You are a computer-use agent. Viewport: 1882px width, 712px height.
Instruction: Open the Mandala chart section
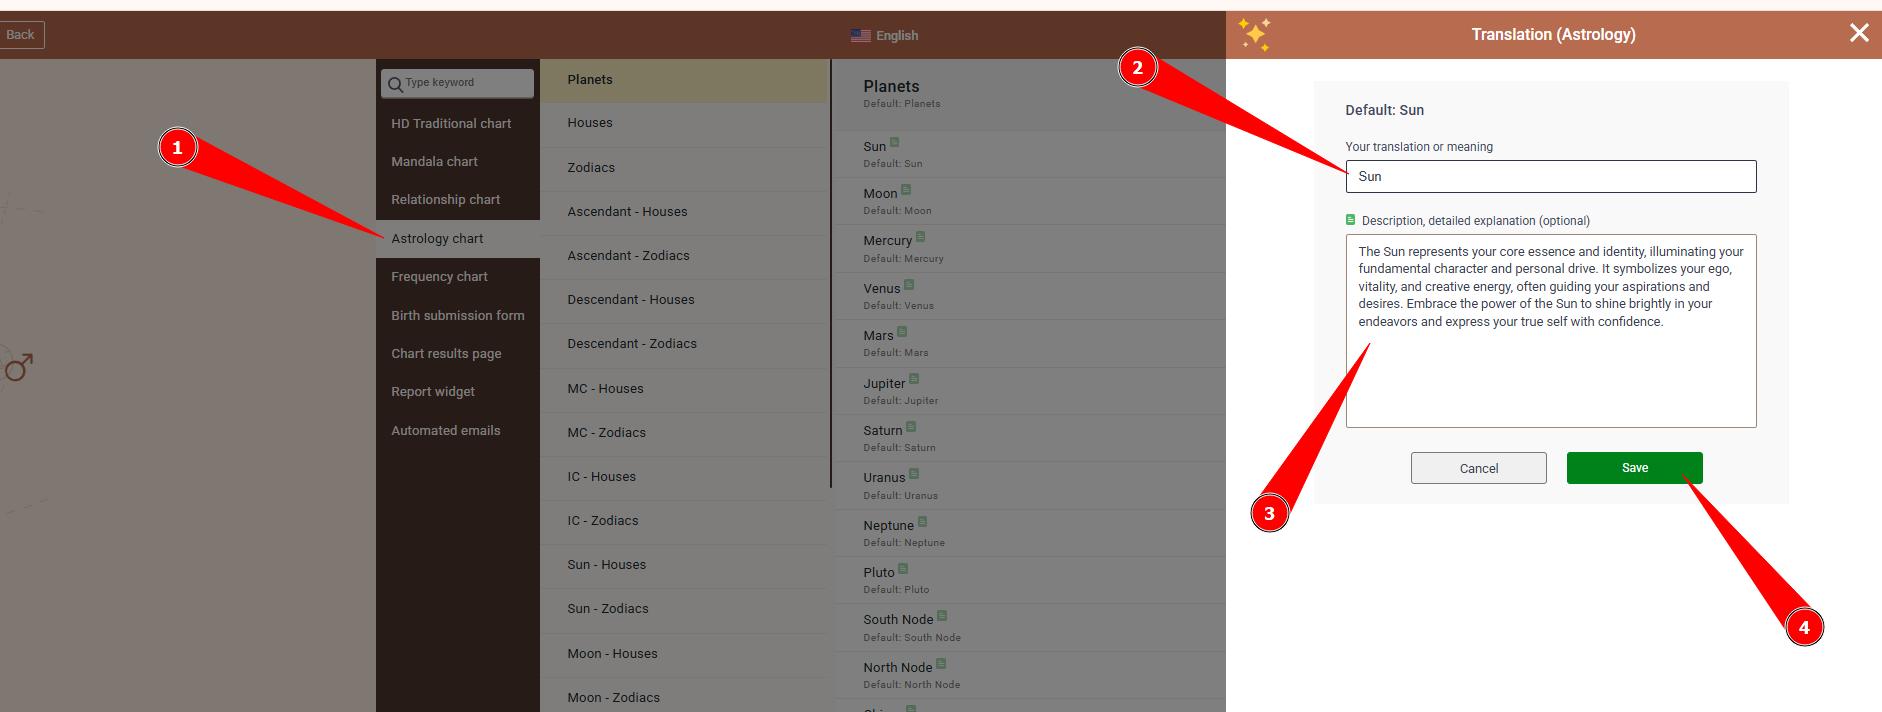click(x=434, y=161)
